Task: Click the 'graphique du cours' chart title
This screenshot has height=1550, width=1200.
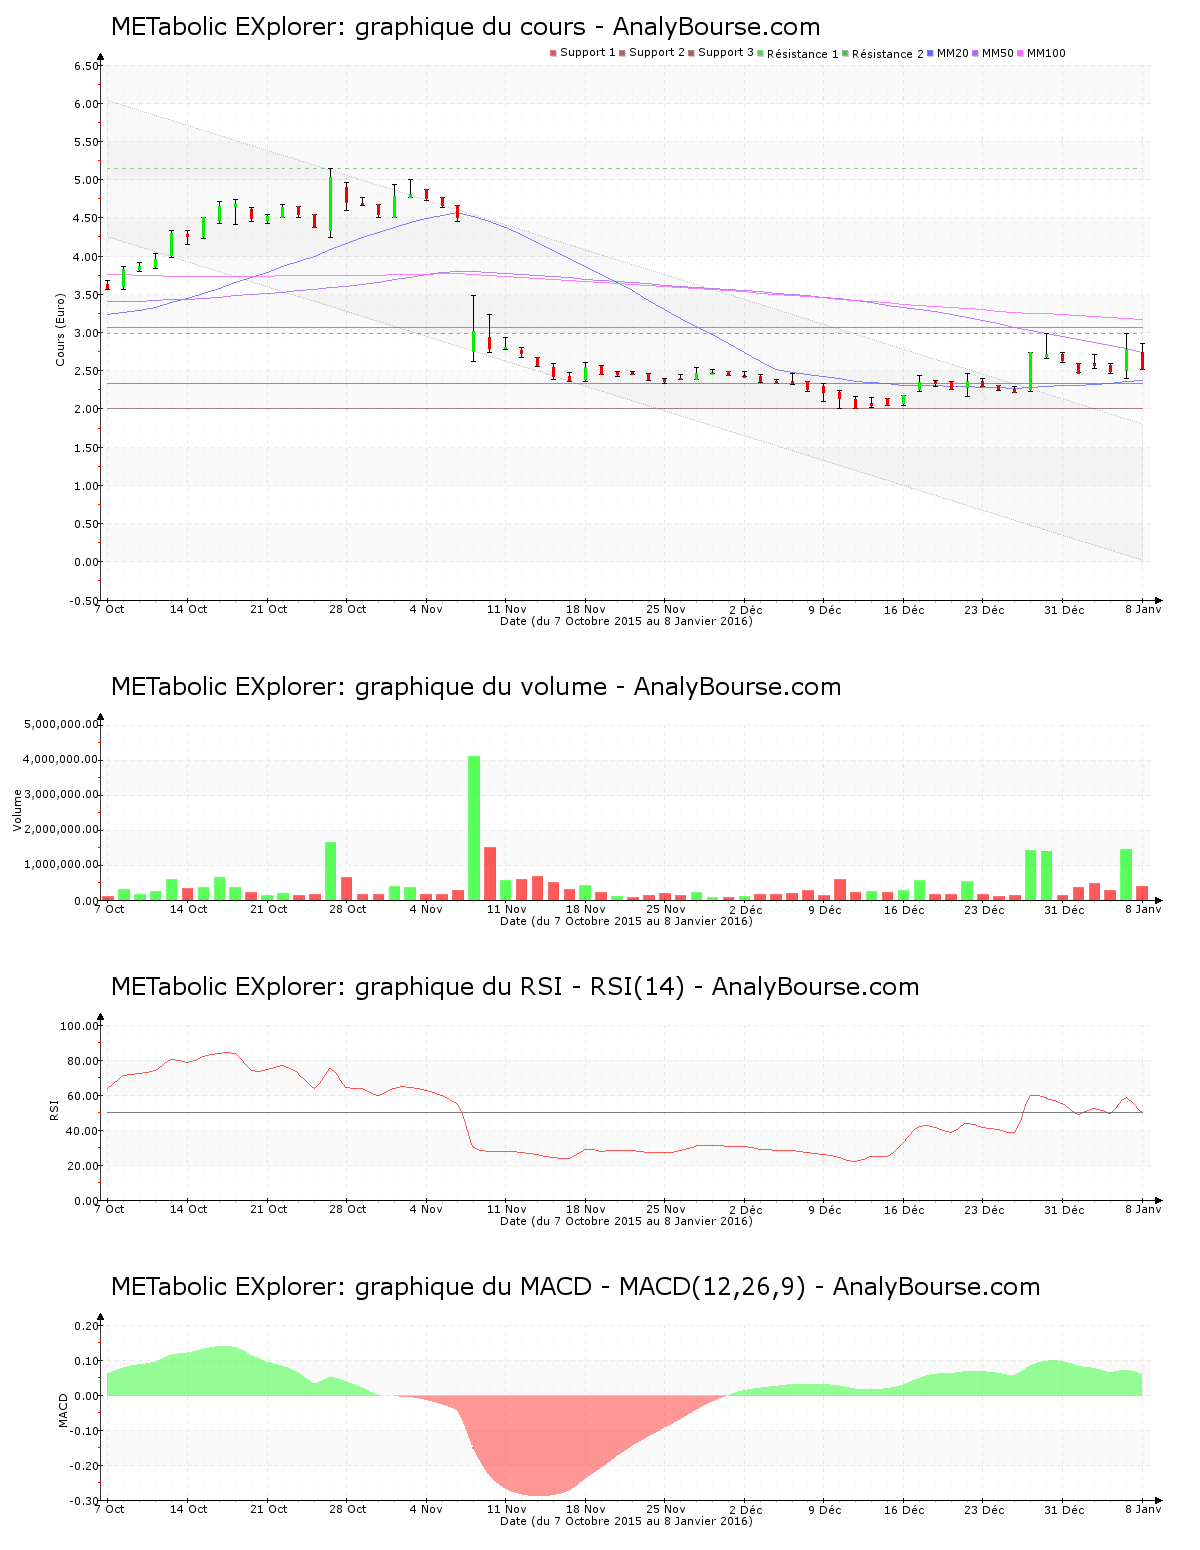Action: click(466, 27)
